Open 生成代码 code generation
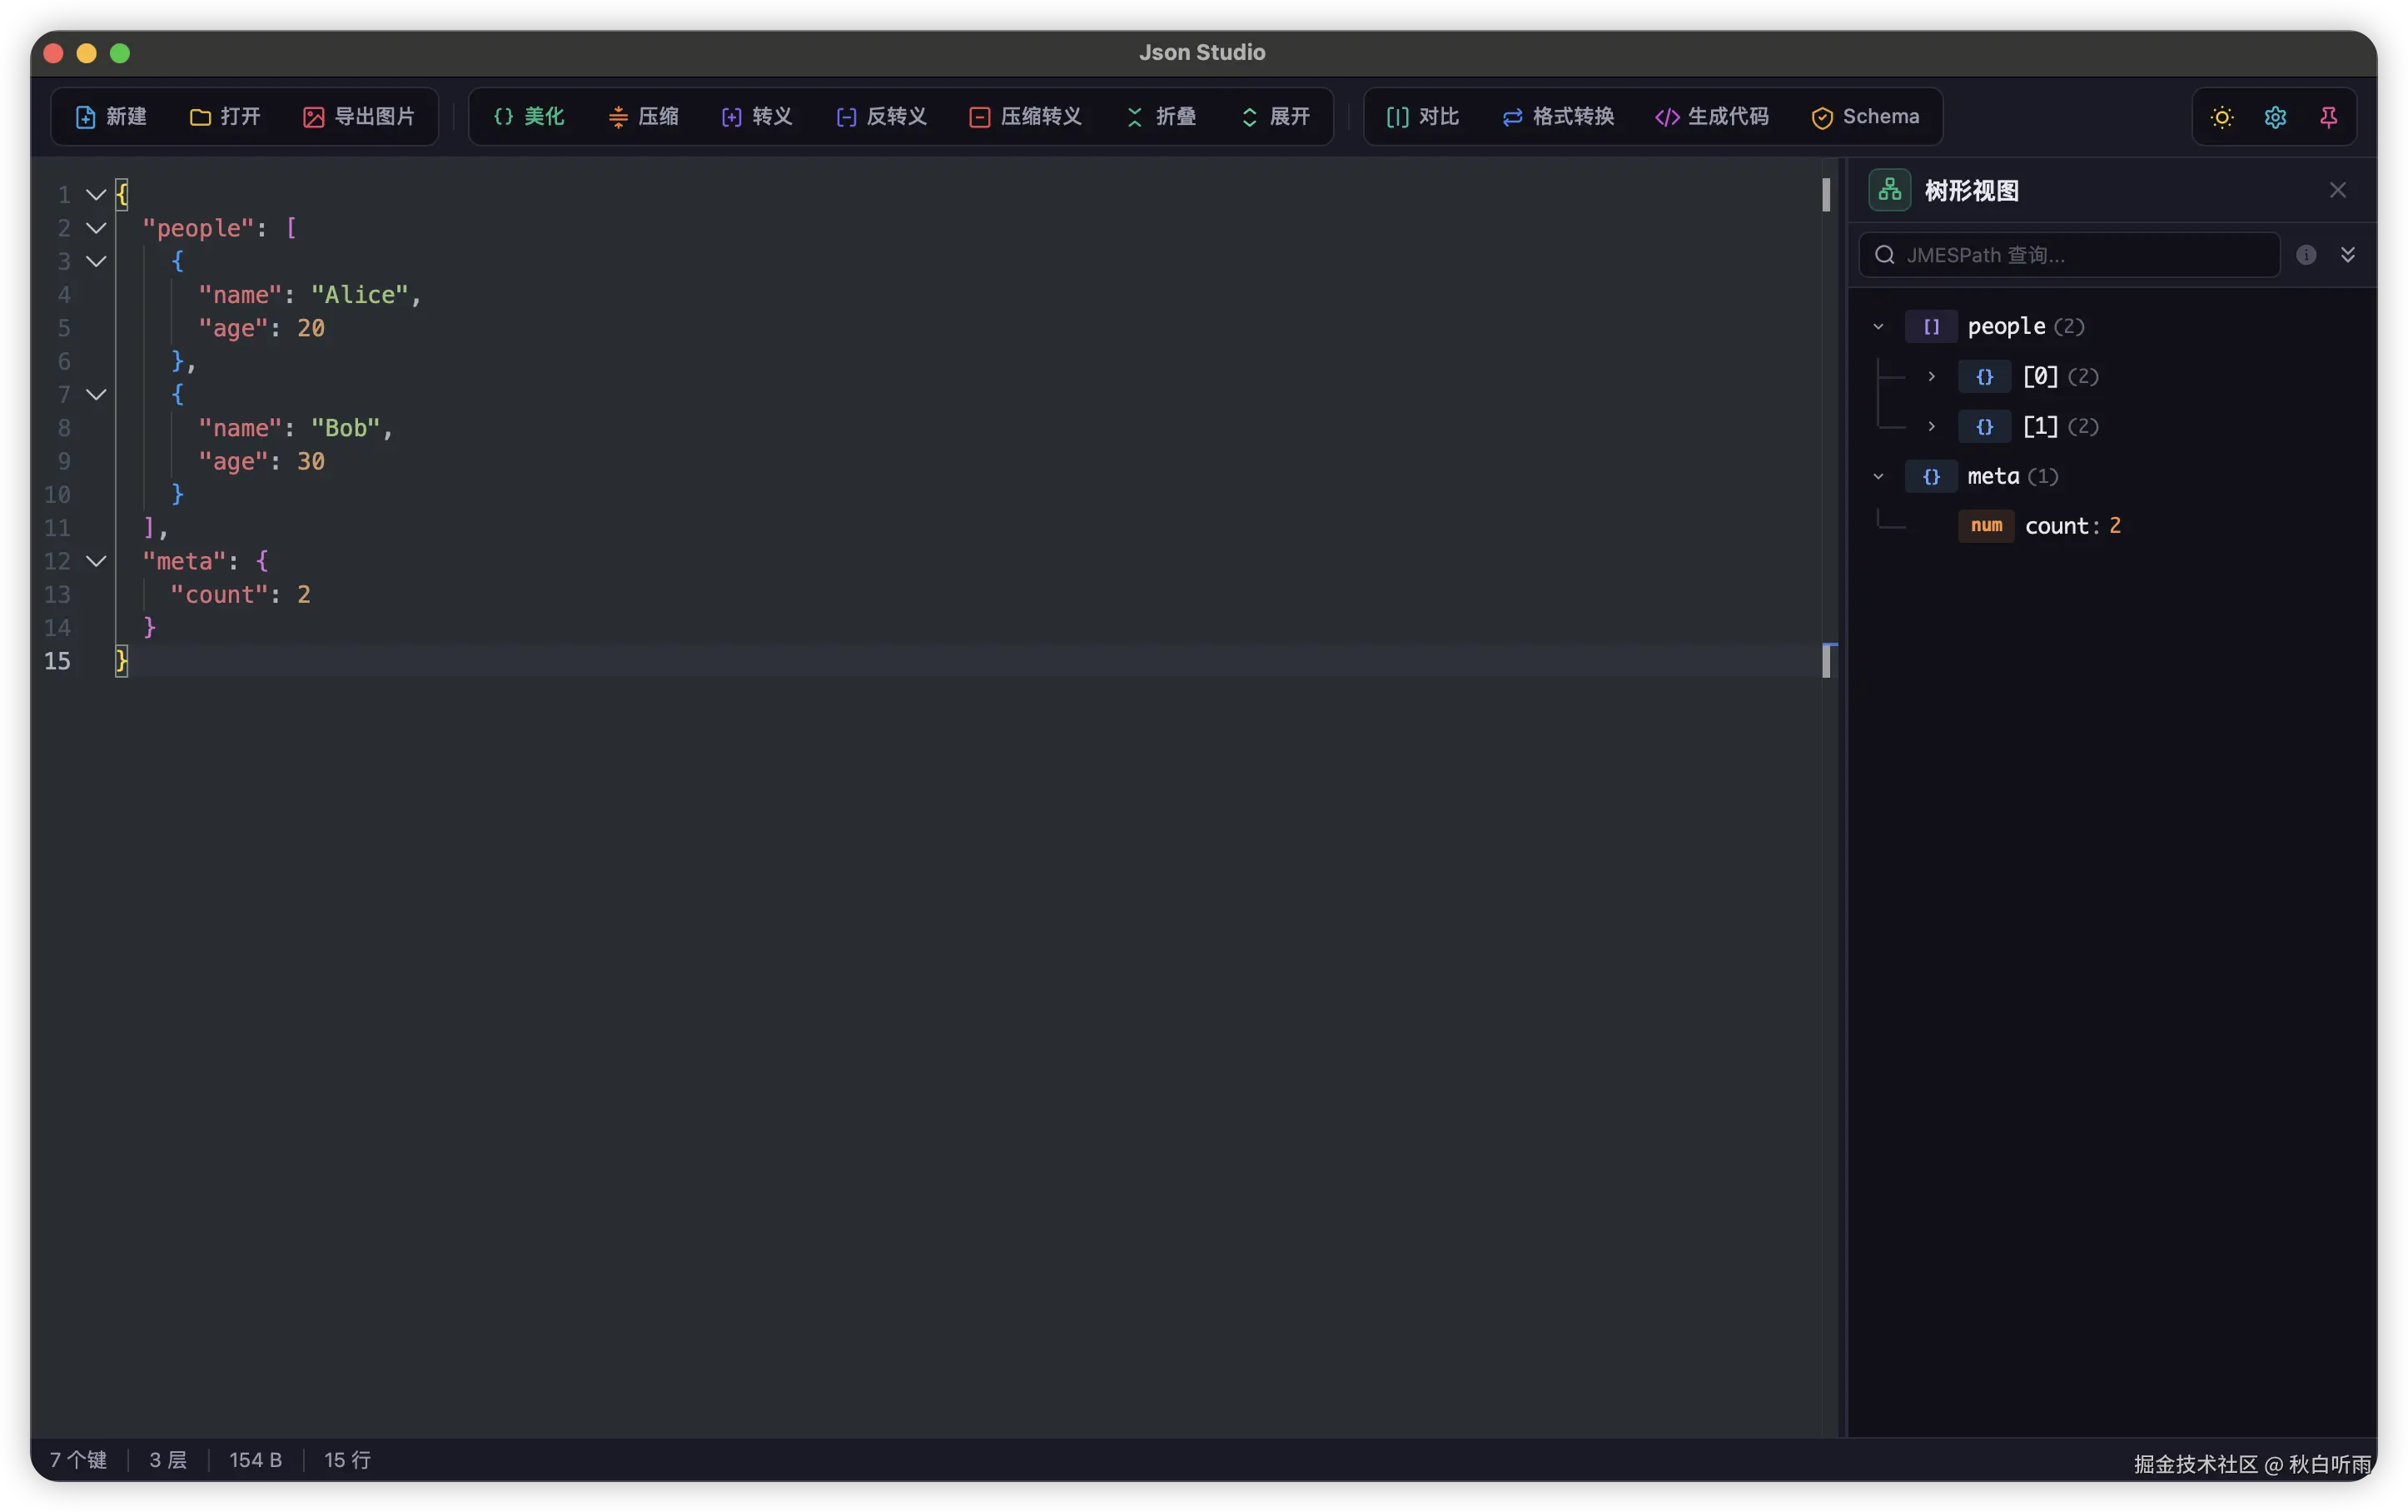 1710,116
